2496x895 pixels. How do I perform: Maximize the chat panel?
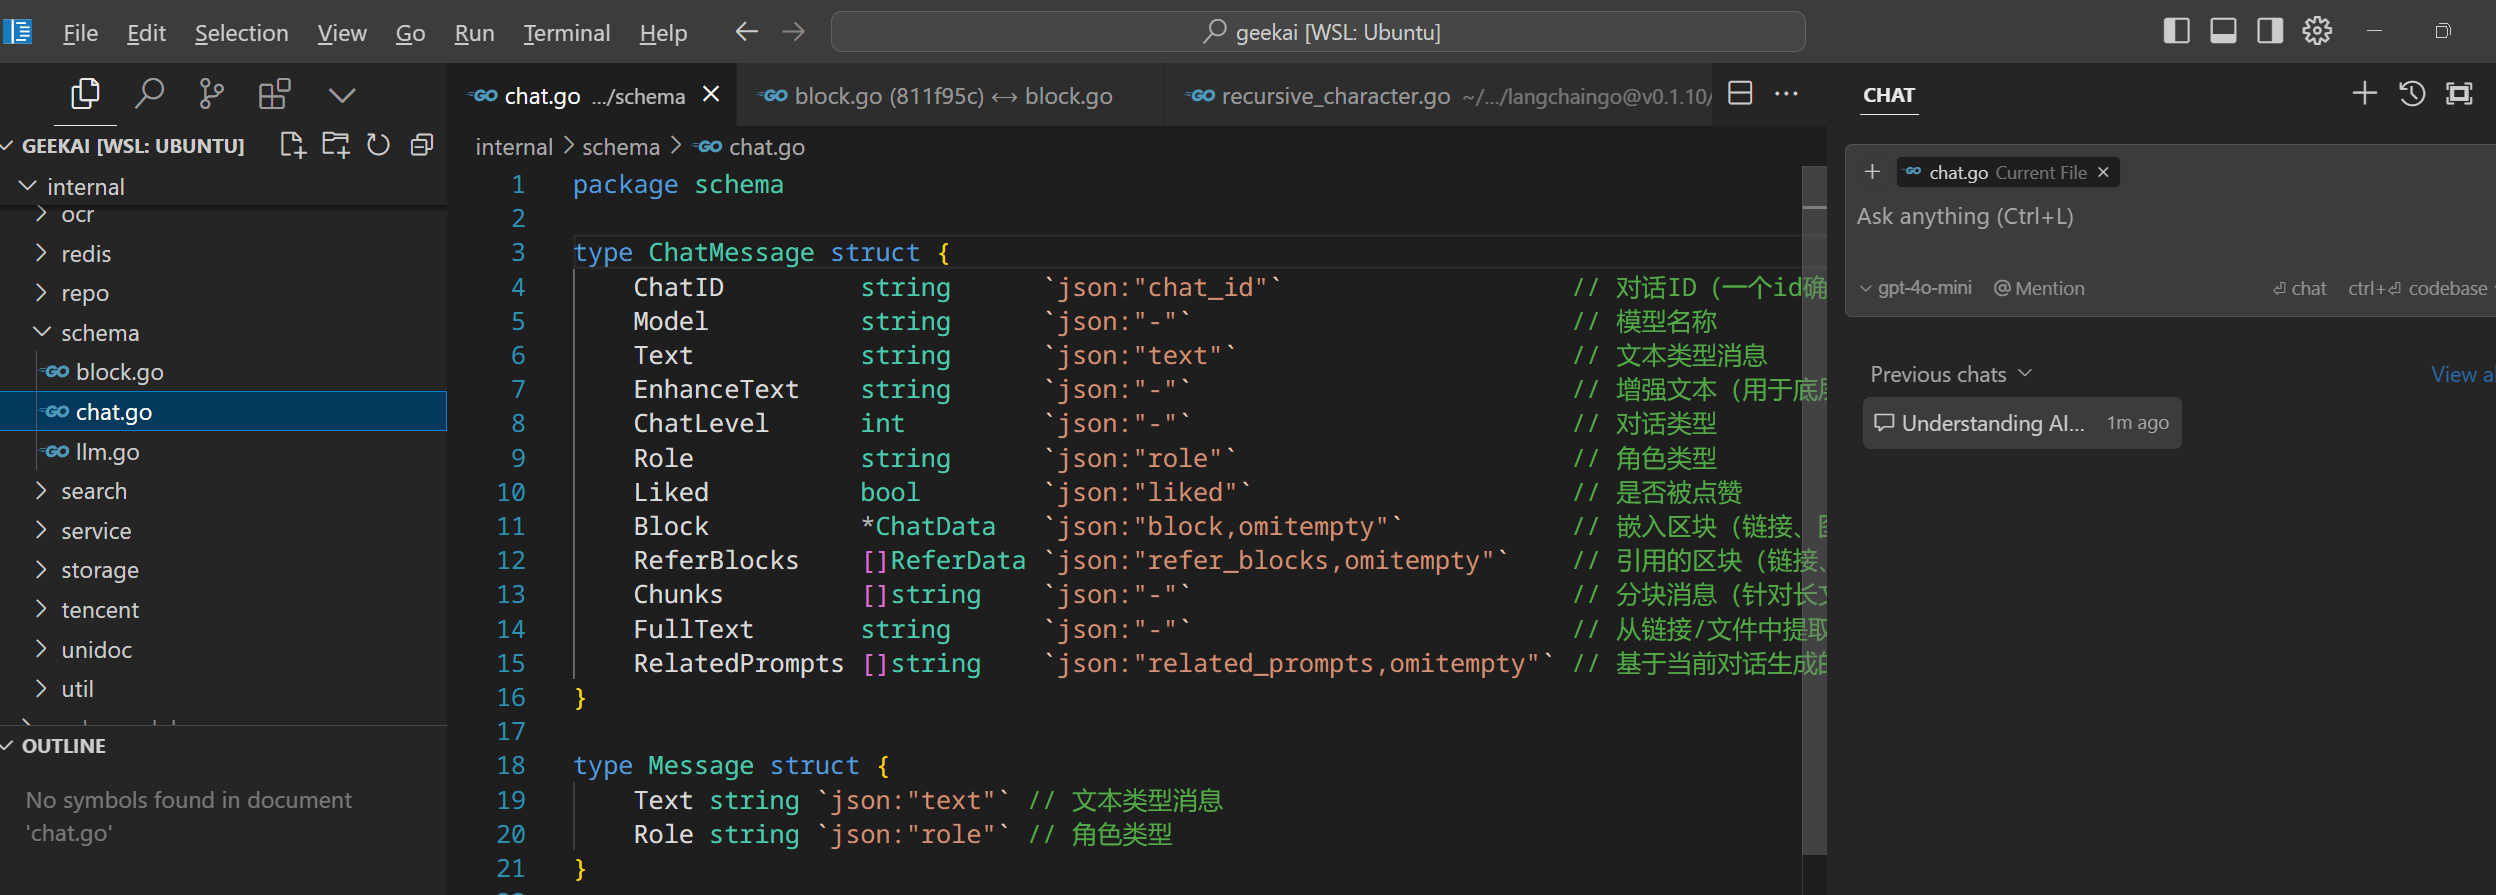(2459, 94)
